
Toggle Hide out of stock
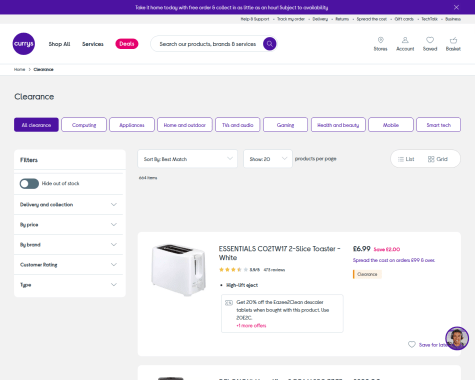coord(29,184)
